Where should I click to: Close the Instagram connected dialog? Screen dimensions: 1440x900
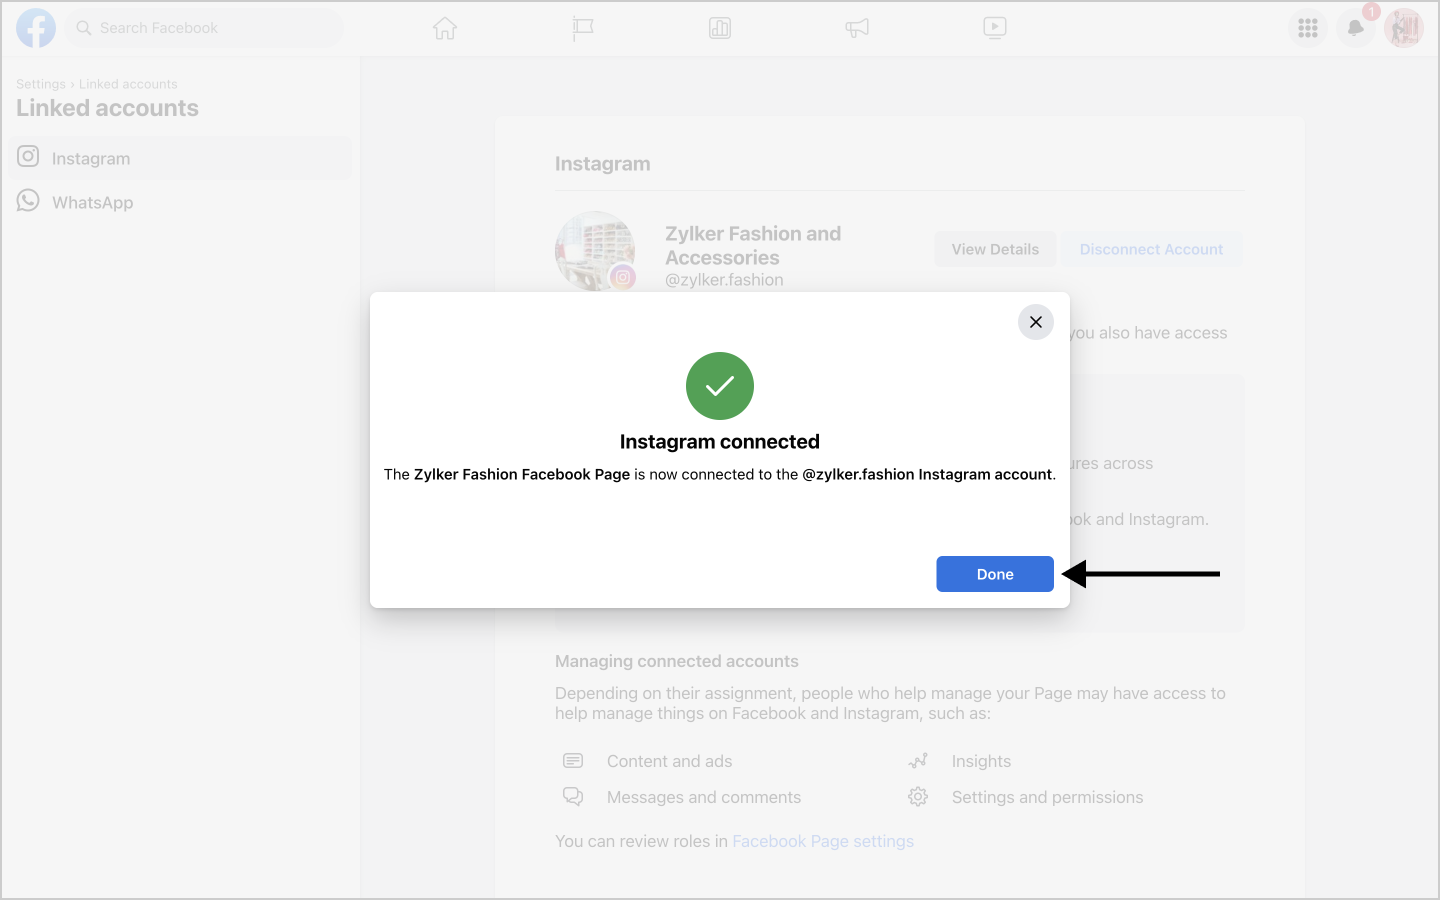point(1036,322)
